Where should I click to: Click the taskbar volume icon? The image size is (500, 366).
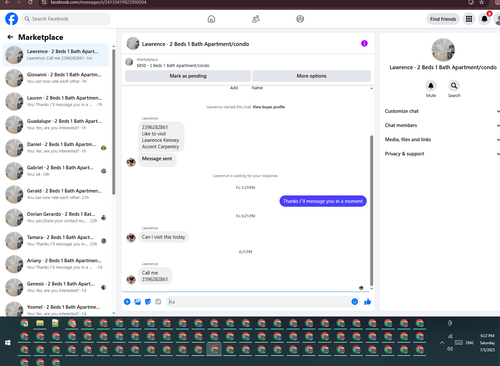tap(450, 349)
